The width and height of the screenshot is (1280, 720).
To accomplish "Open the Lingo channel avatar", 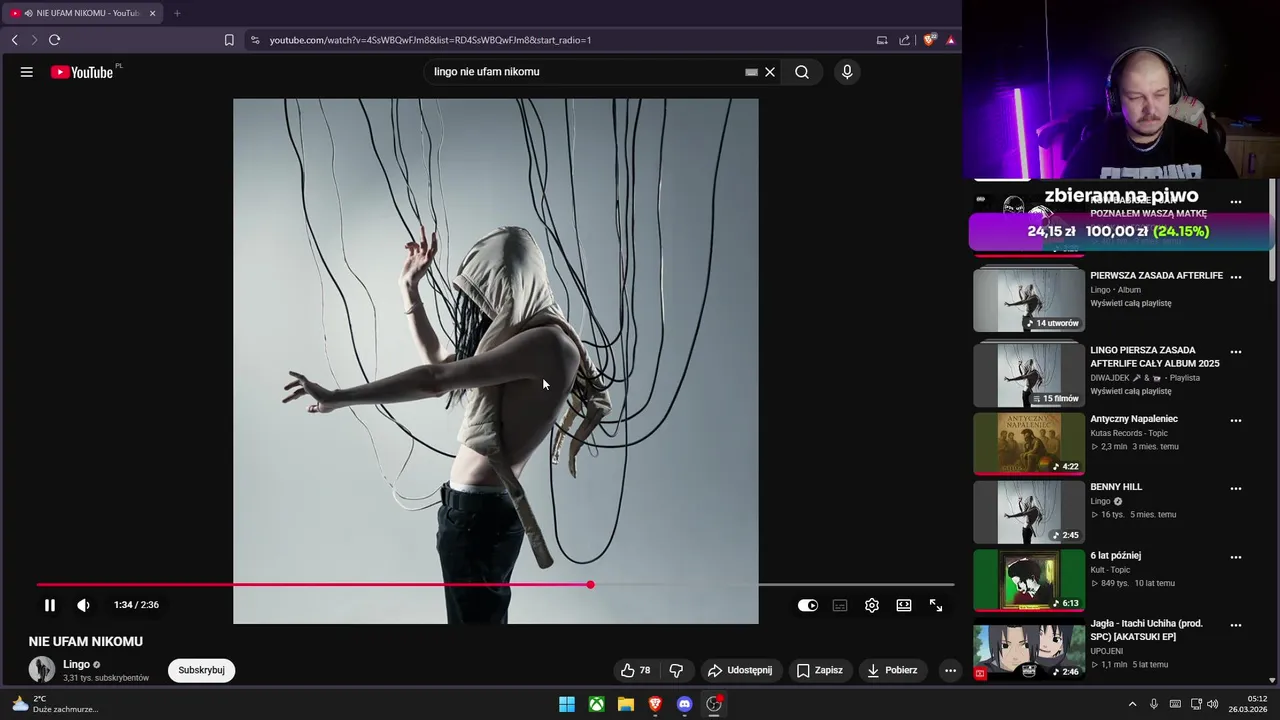I will [x=42, y=670].
